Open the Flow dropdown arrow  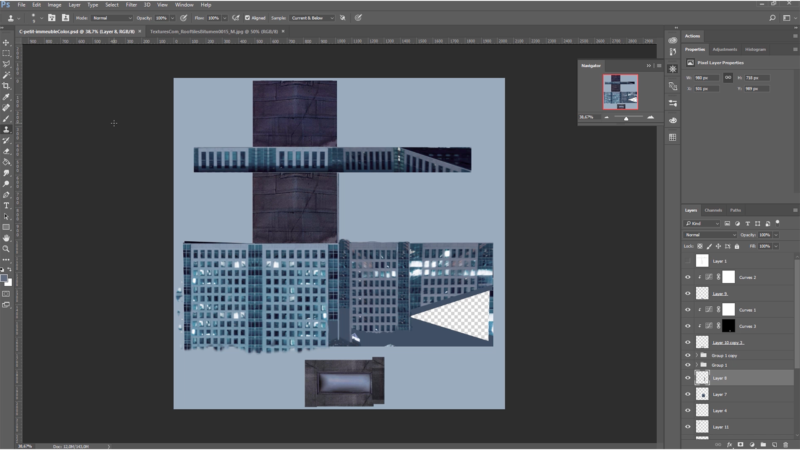(x=224, y=18)
